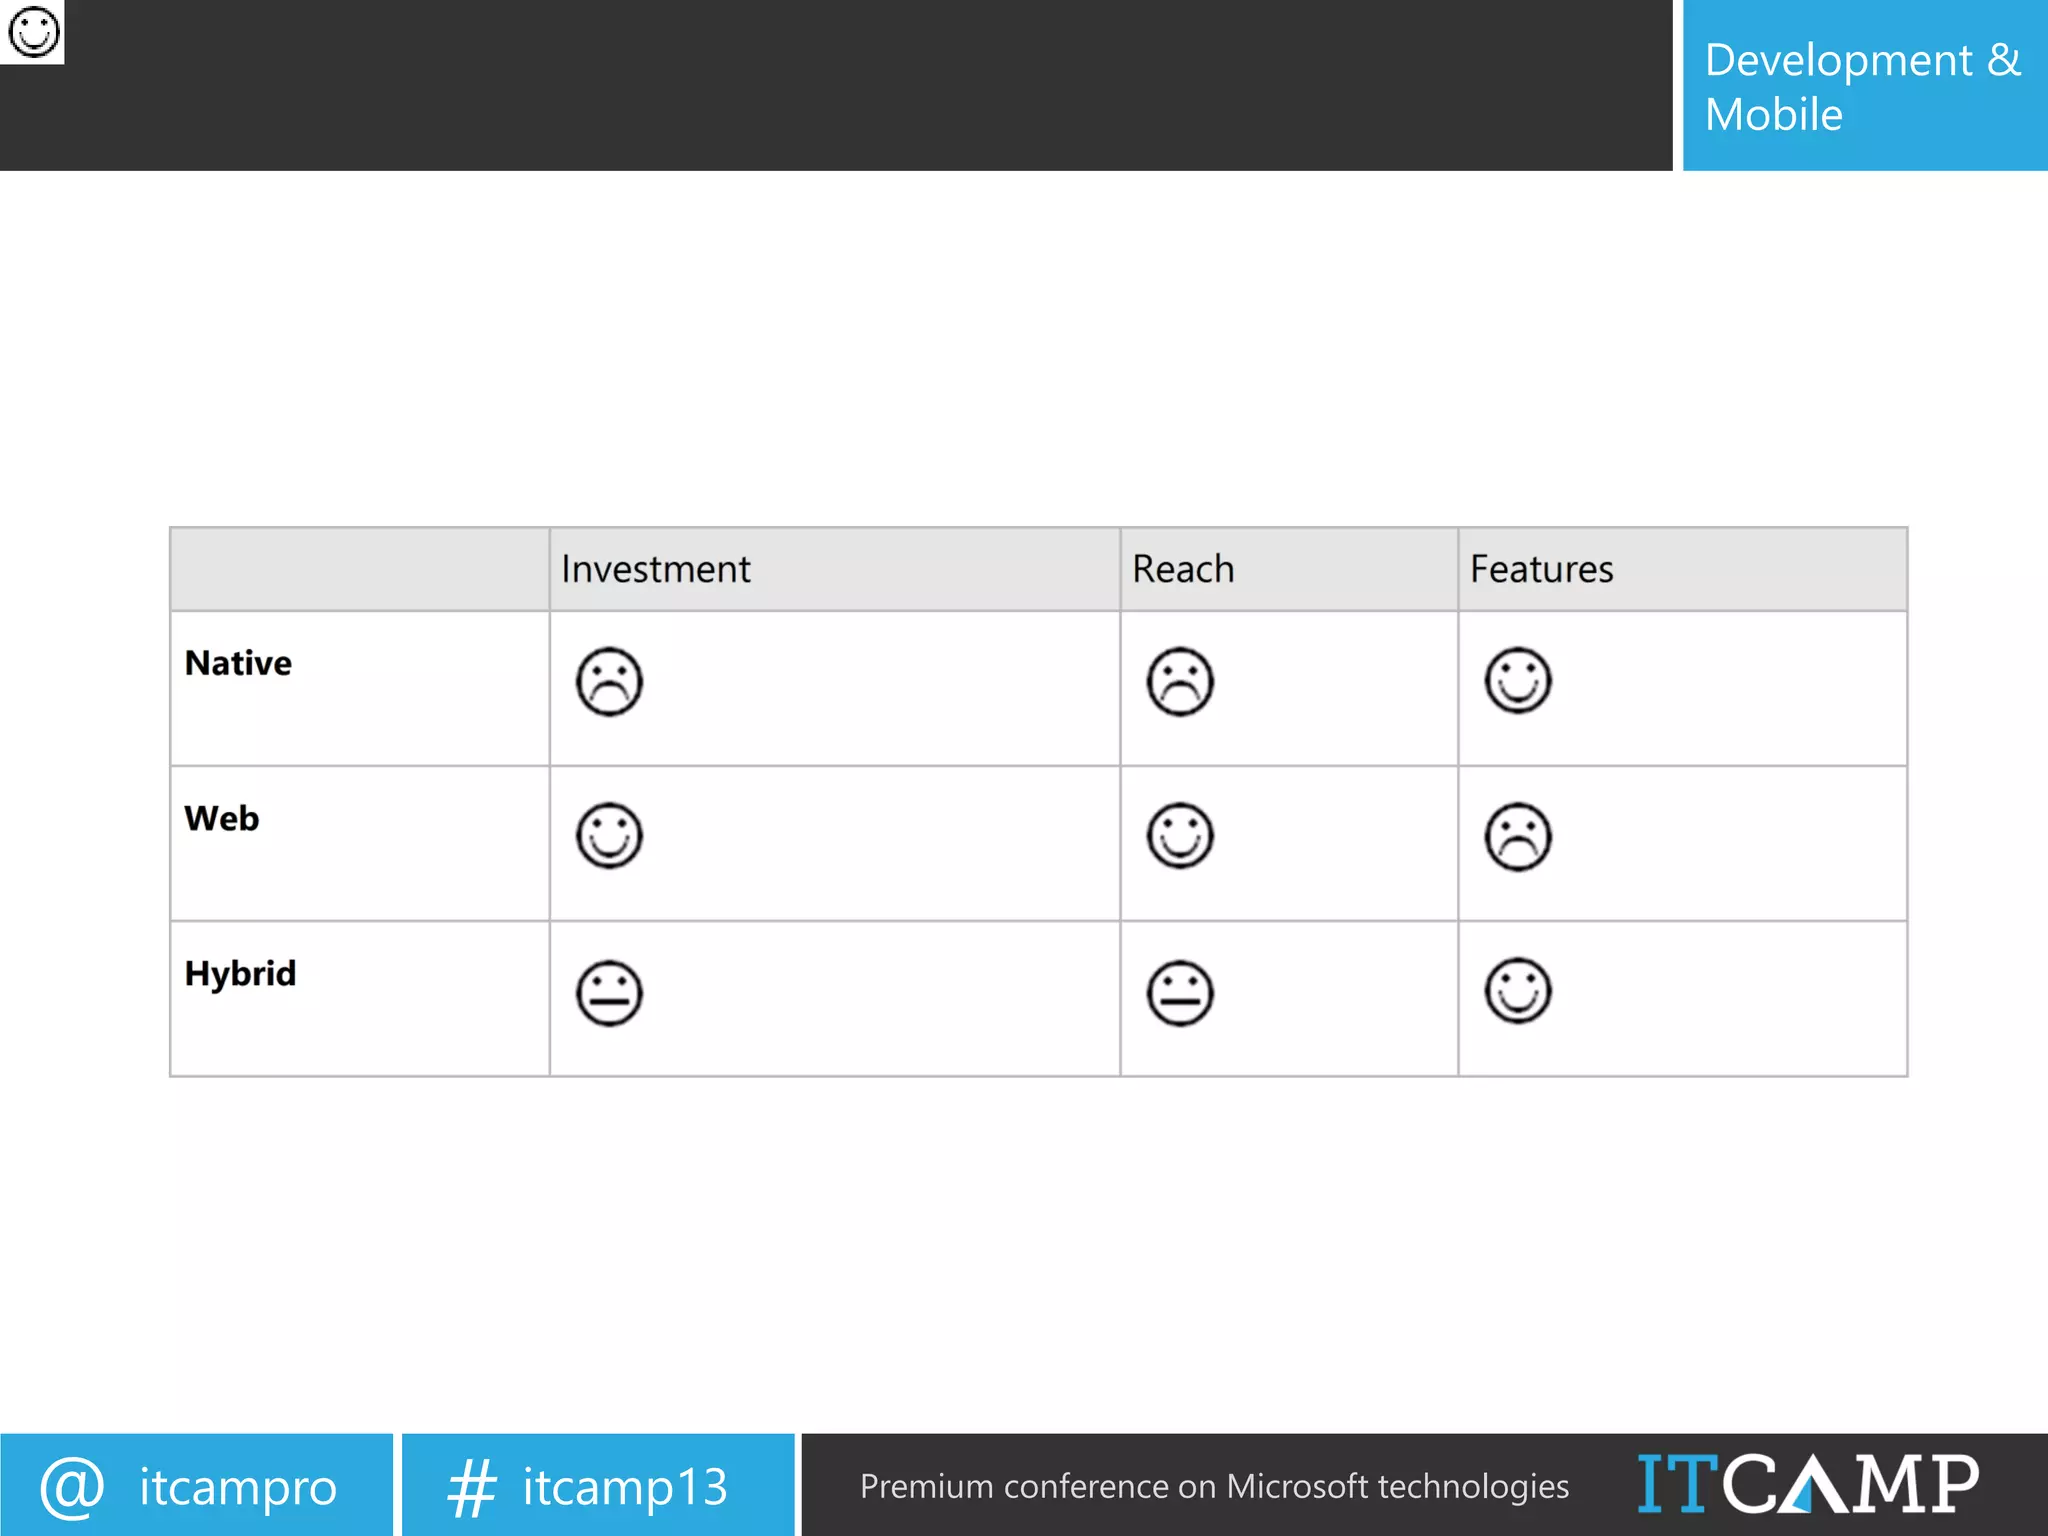Click the smiley face in the header corner
2048x1536 pixels.
pyautogui.click(x=33, y=31)
